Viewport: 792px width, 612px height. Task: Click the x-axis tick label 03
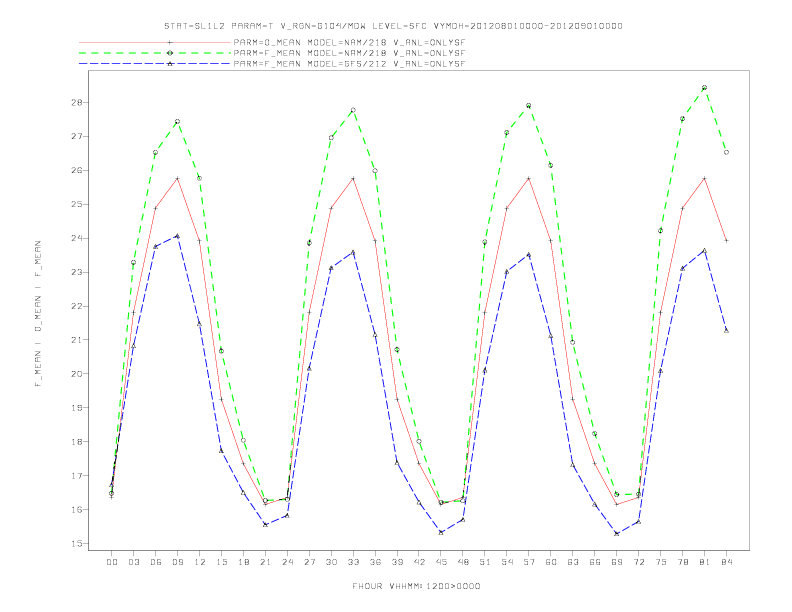click(x=133, y=562)
